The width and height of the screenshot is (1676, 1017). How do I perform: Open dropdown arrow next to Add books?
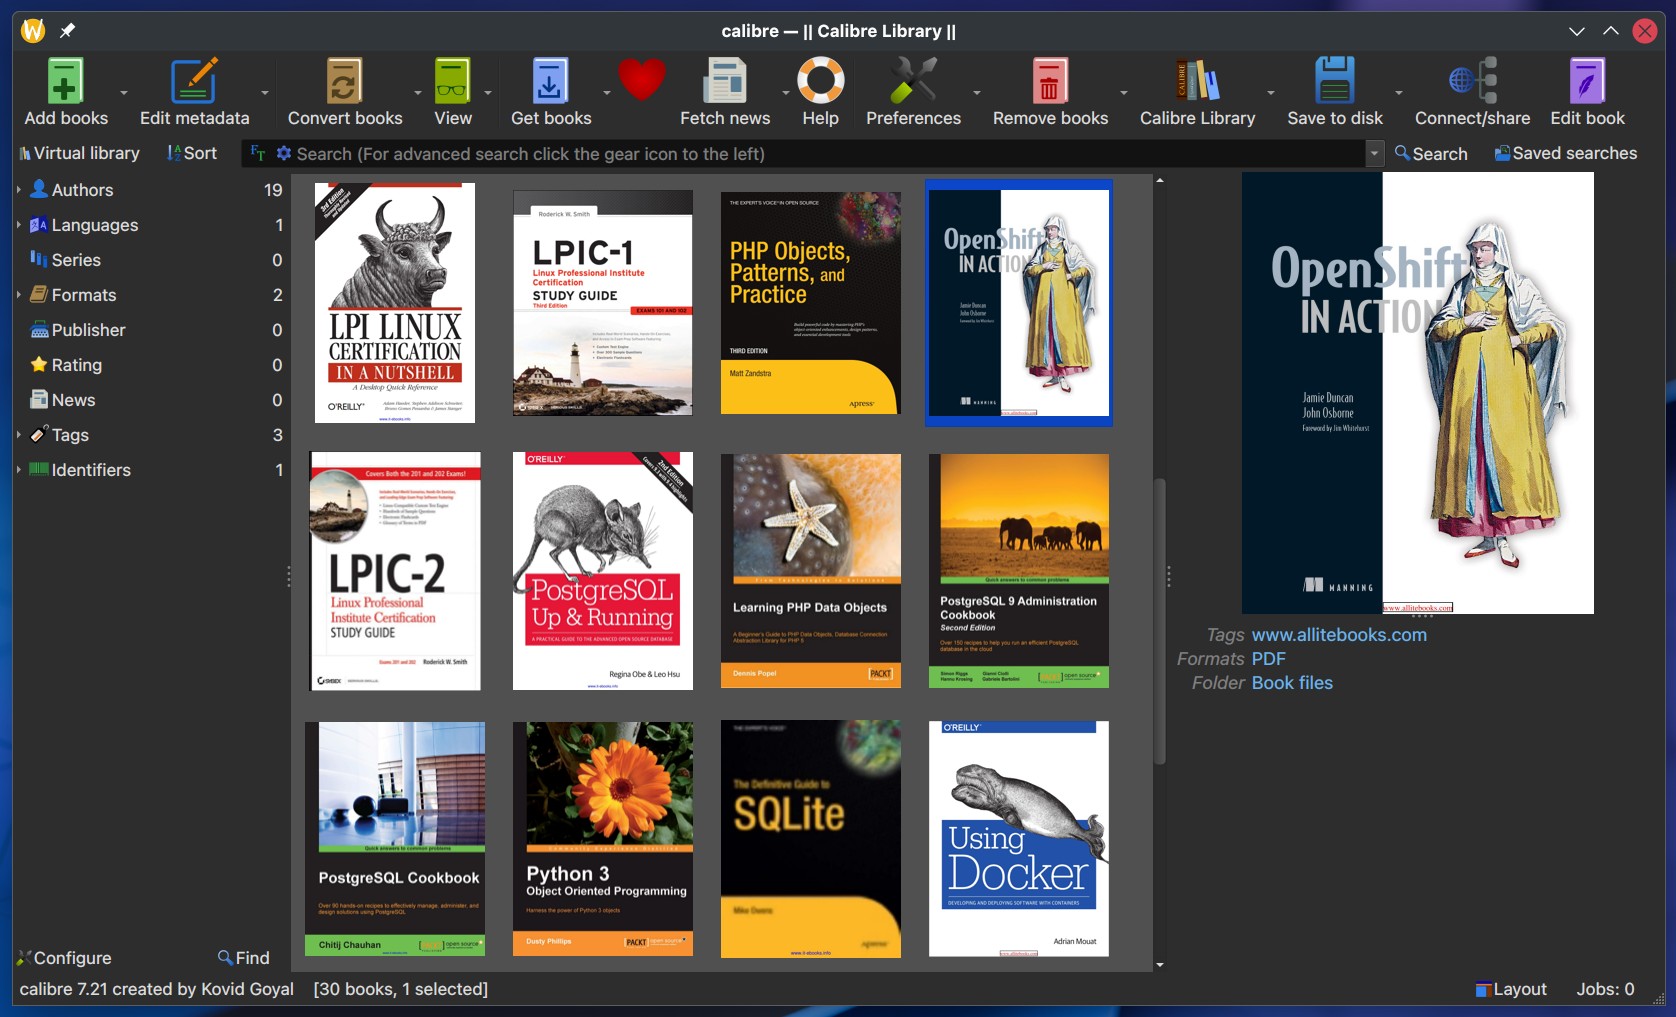pyautogui.click(x=124, y=93)
